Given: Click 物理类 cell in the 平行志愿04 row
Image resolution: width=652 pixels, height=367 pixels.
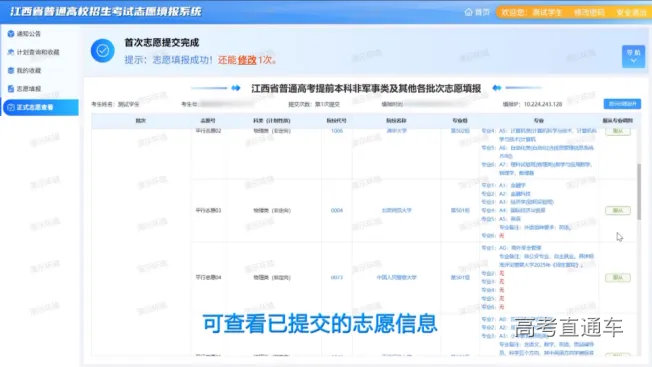Looking at the screenshot, I should pyautogui.click(x=272, y=277).
